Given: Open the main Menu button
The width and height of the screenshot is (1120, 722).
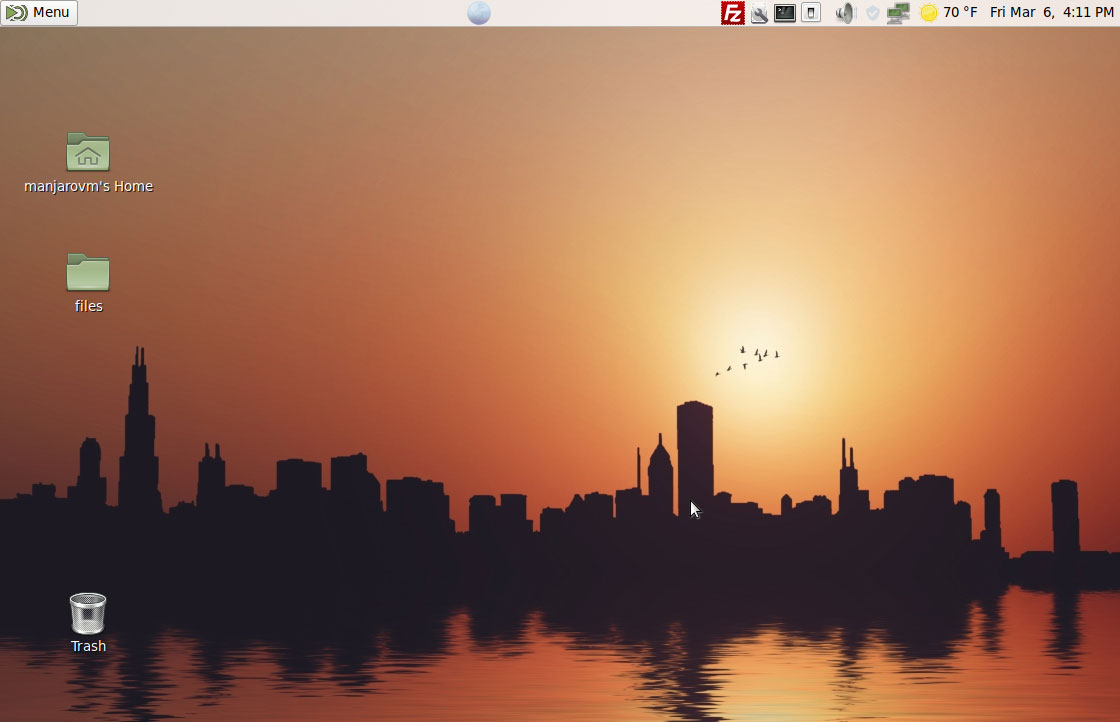Looking at the screenshot, I should point(39,13).
